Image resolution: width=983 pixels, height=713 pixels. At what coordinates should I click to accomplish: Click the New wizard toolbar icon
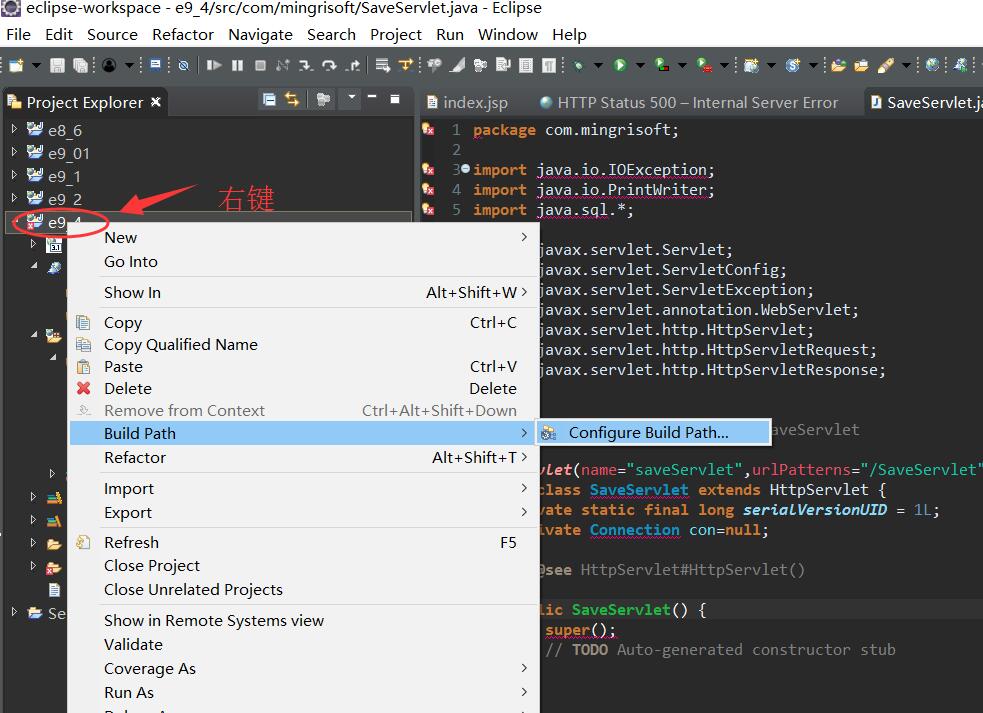16,65
